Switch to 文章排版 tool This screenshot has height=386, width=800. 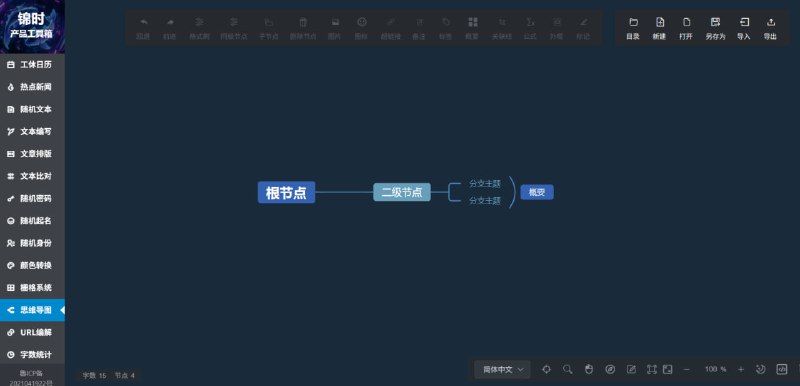(x=33, y=154)
